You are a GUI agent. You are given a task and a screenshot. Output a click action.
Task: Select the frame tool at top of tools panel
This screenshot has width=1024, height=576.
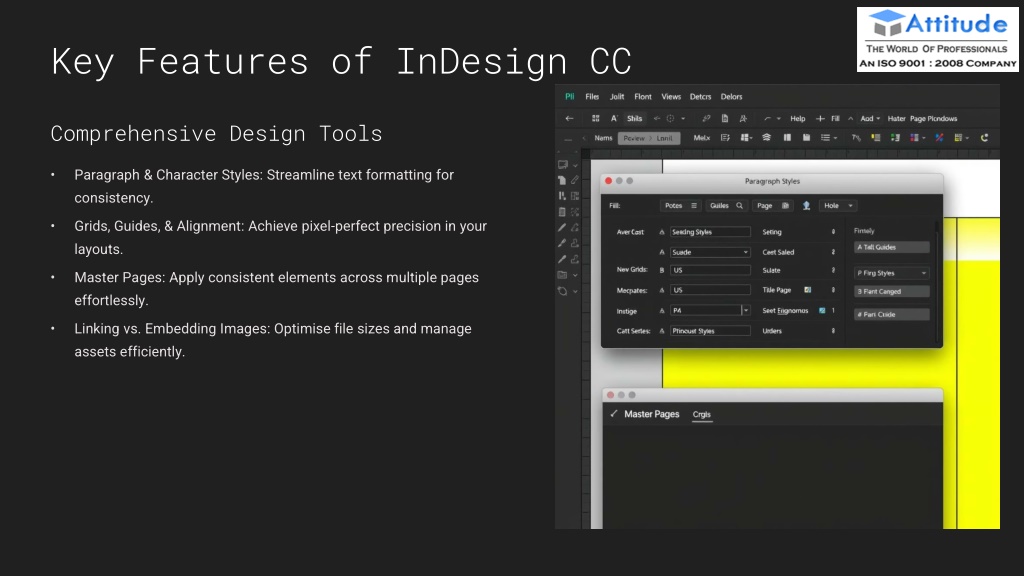point(562,165)
